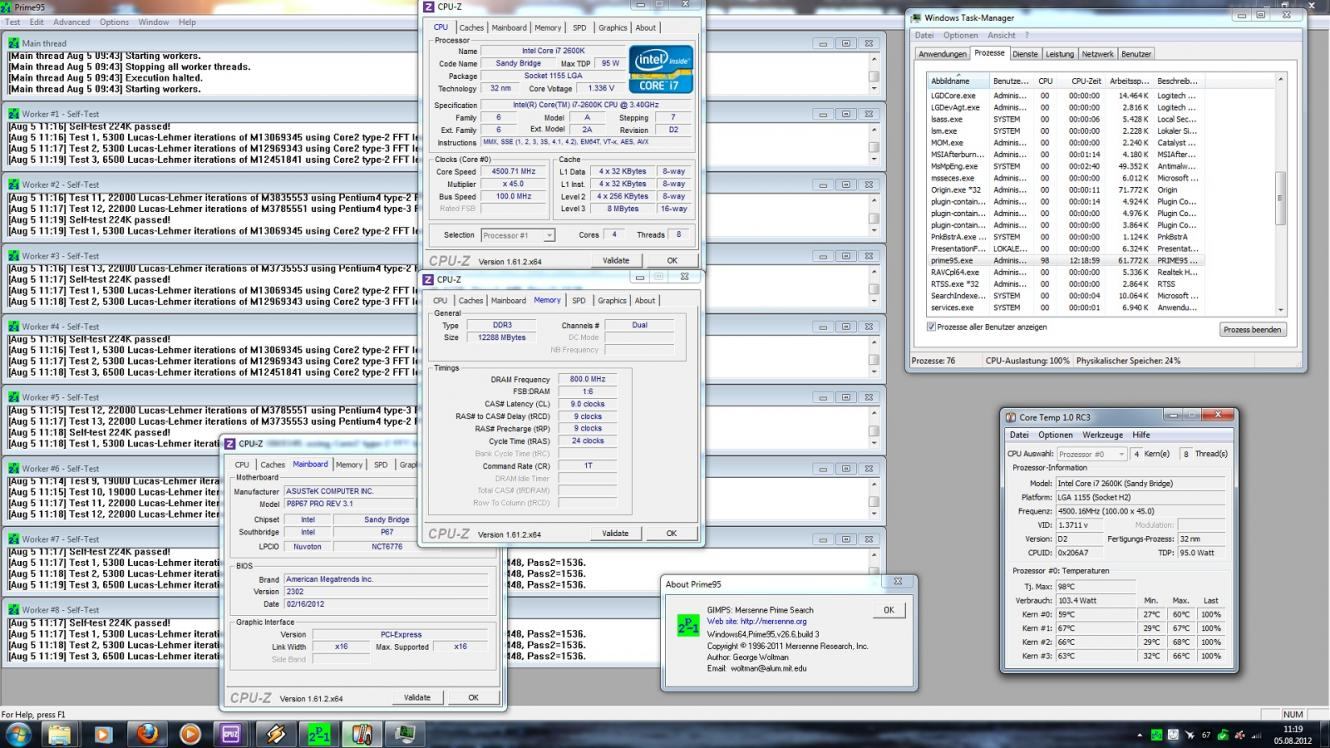Viewport: 1330px width, 748px height.
Task: Open Prime95 Advanced menu
Action: [71, 22]
